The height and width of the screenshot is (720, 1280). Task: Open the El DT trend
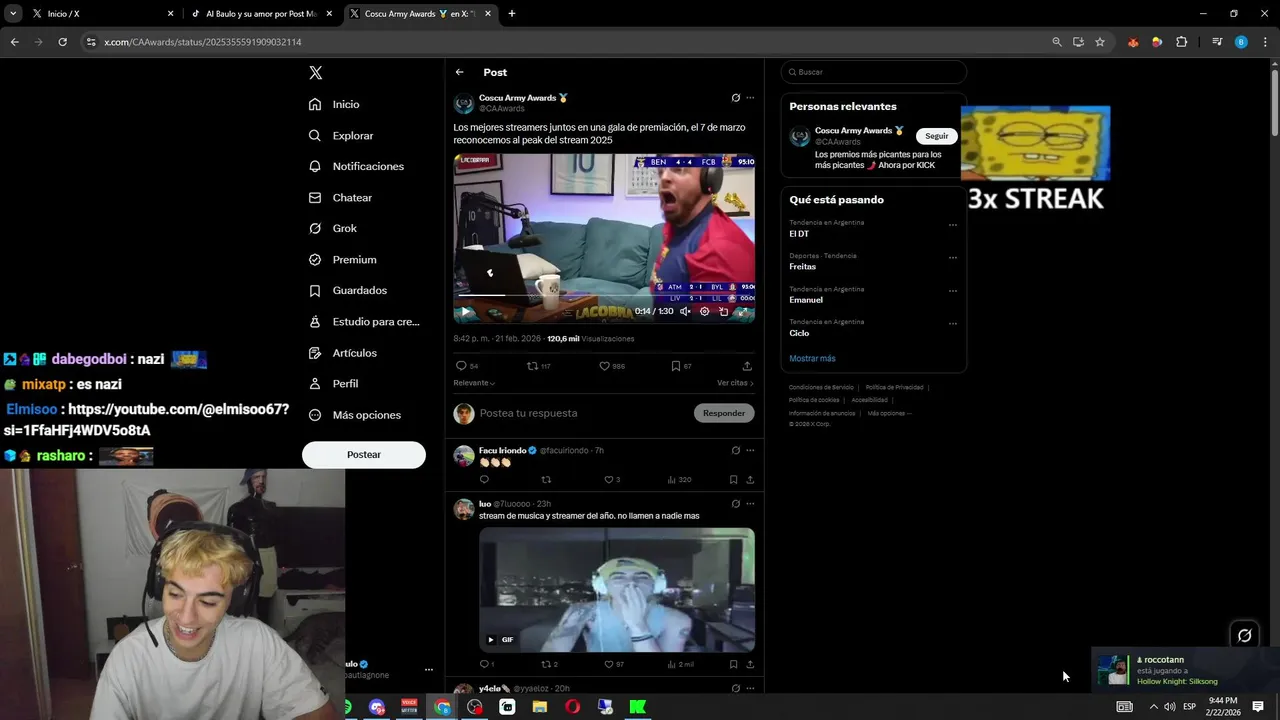pos(799,234)
